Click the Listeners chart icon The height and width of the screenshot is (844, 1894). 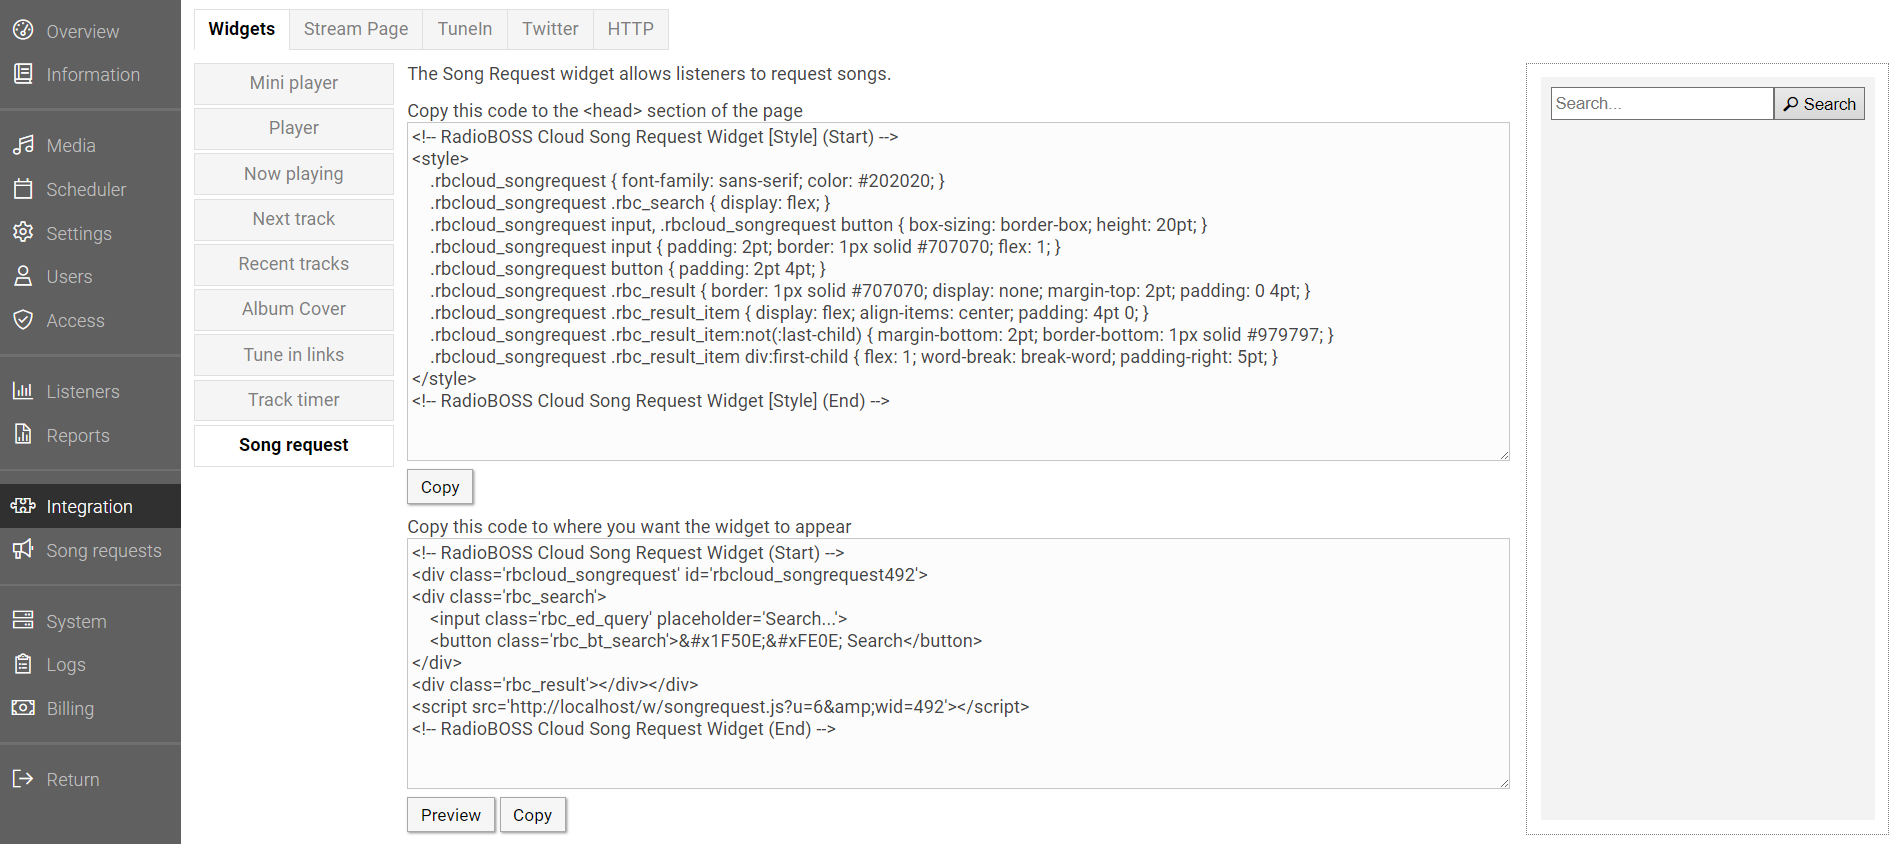coord(23,390)
